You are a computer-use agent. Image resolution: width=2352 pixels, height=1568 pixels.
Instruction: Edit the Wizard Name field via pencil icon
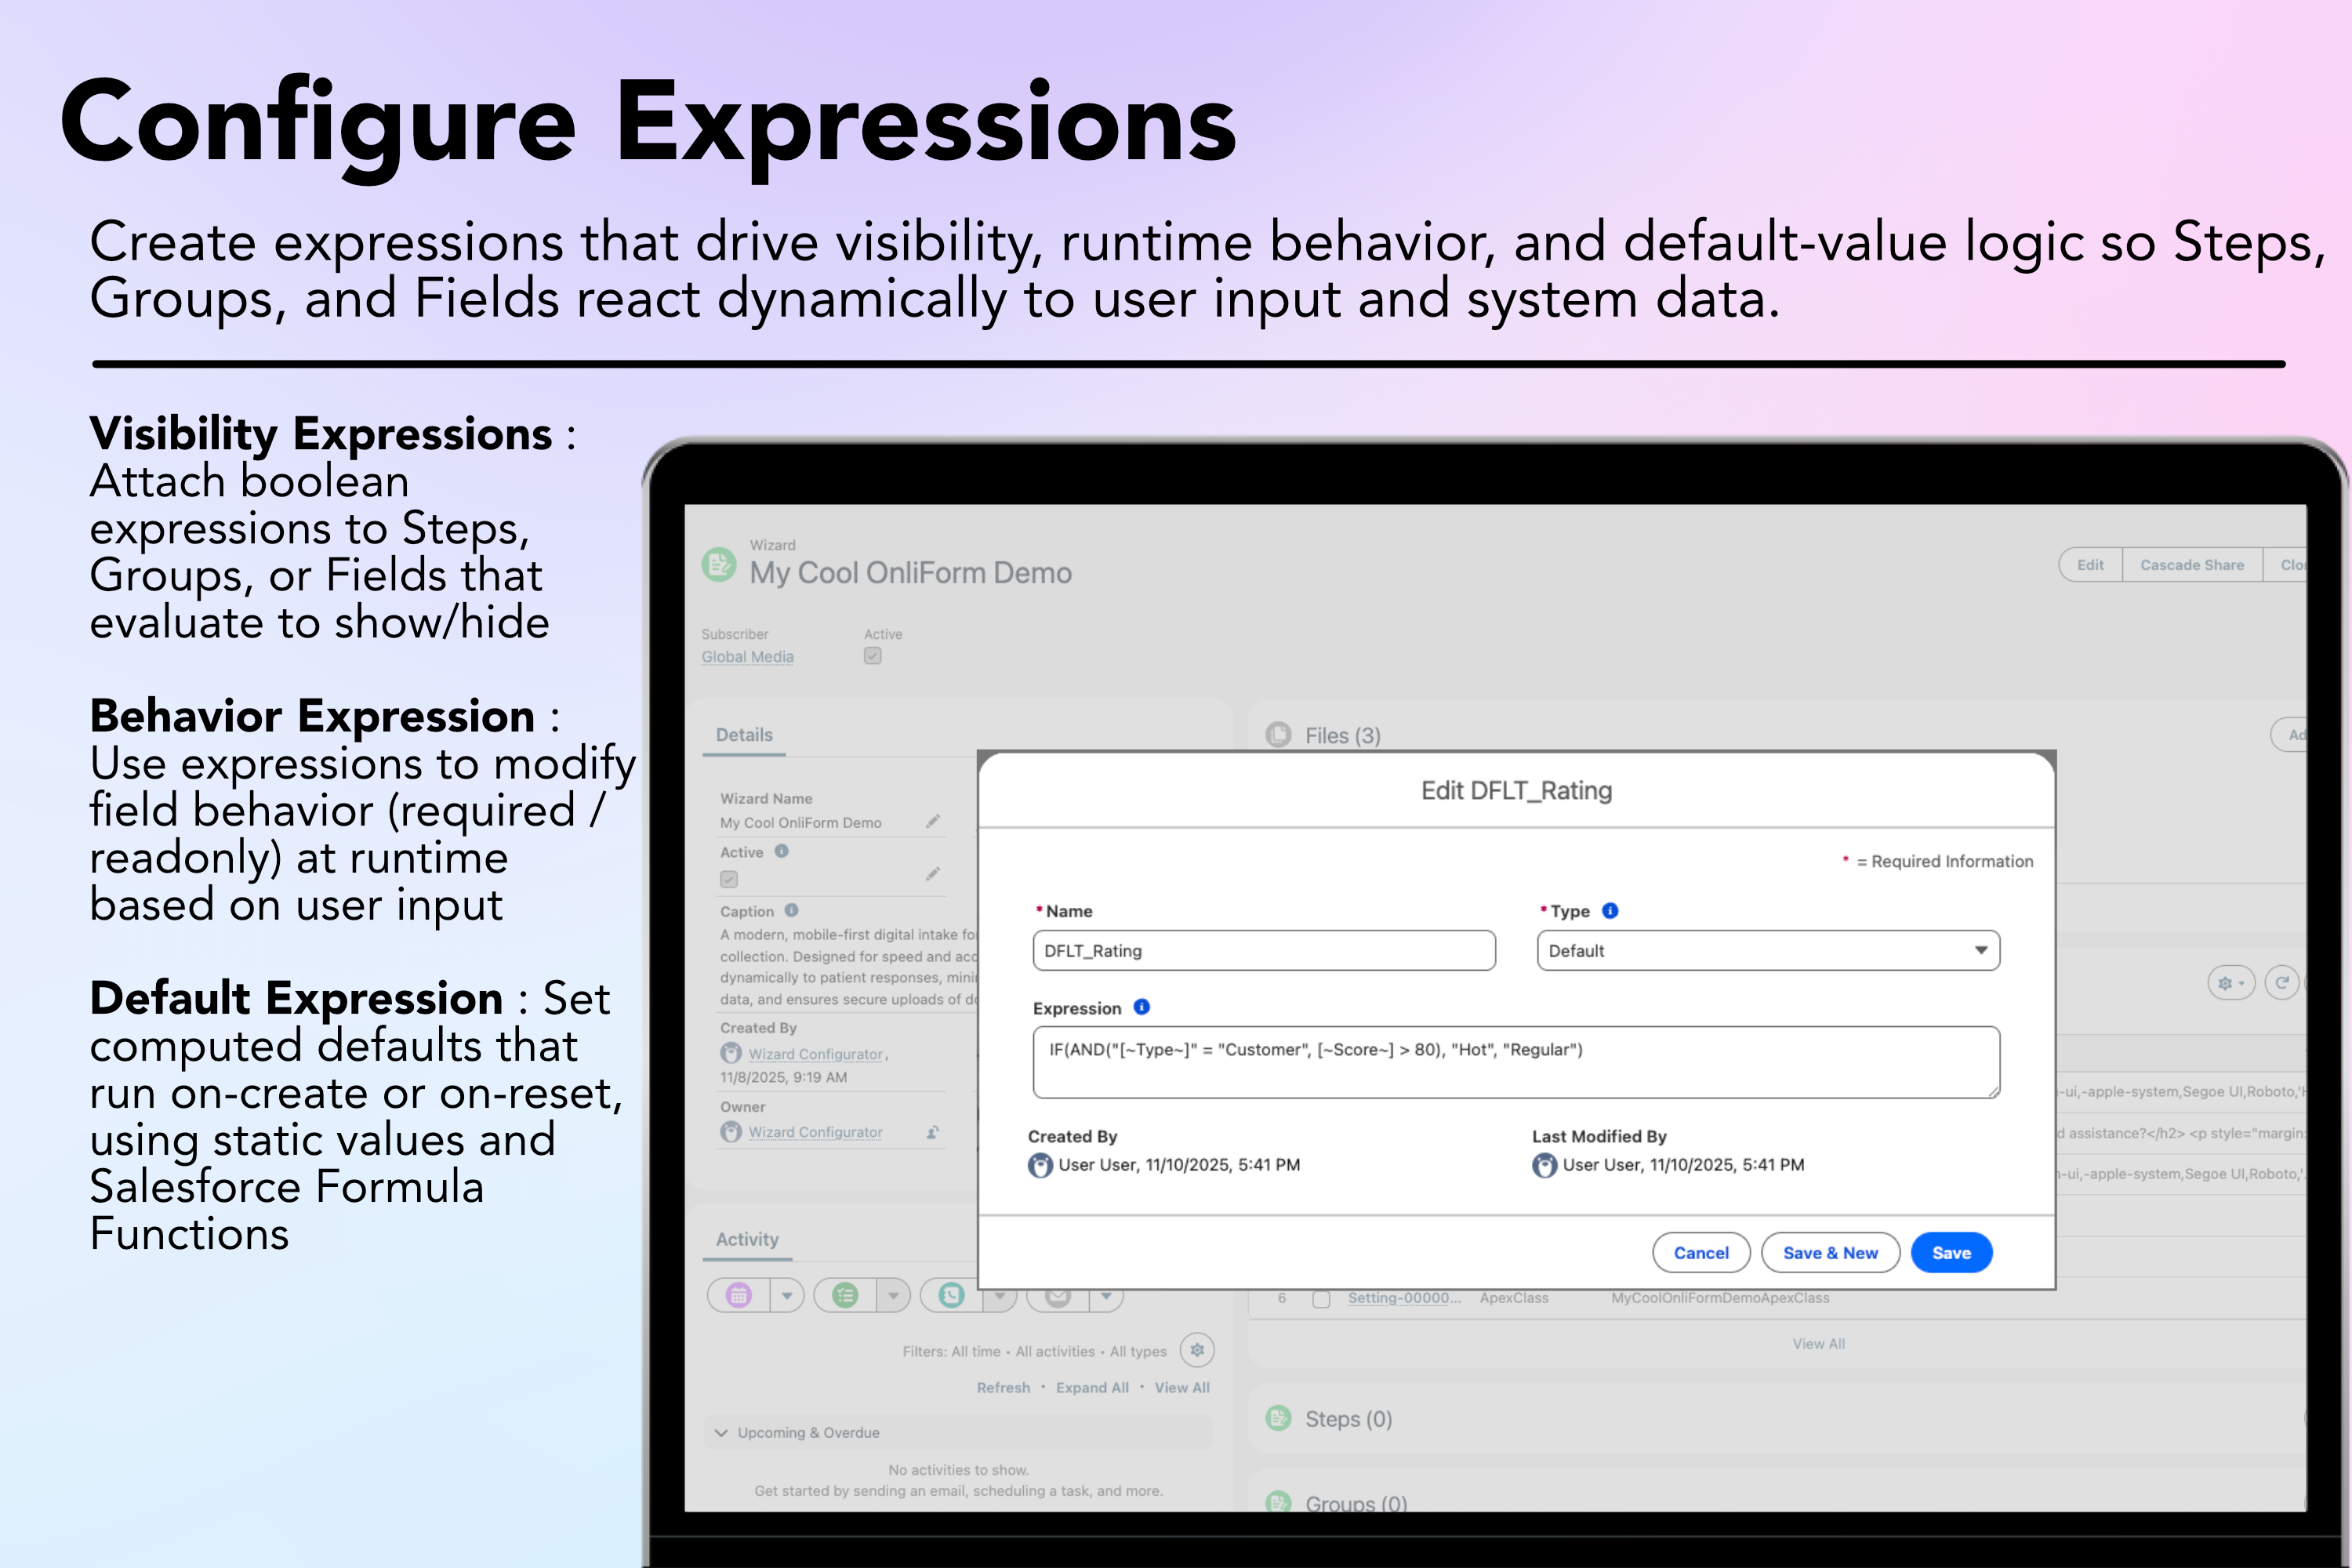pyautogui.click(x=933, y=821)
